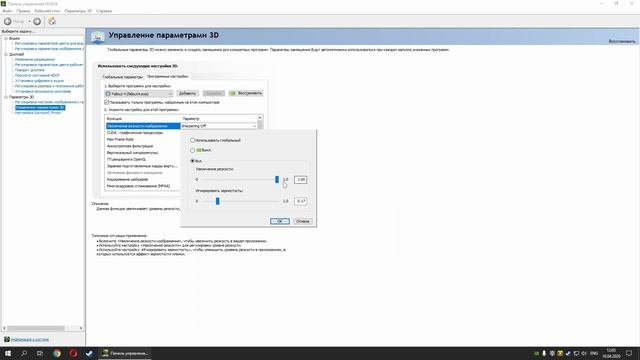Viewport: 640px width, 360px height.
Task: Open the Windows Start menu
Action: pyautogui.click(x=8, y=353)
